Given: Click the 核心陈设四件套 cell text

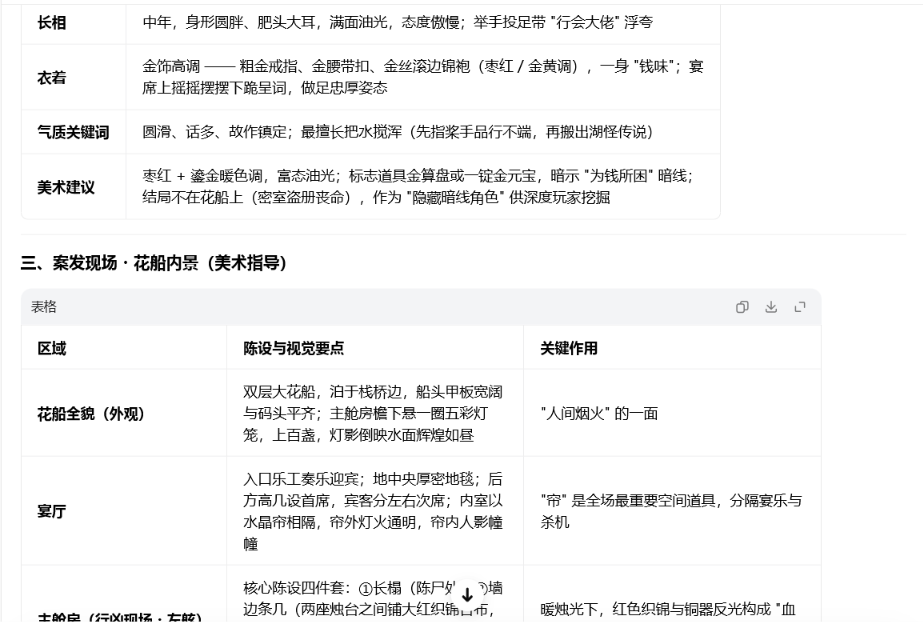Looking at the screenshot, I should point(373,599).
